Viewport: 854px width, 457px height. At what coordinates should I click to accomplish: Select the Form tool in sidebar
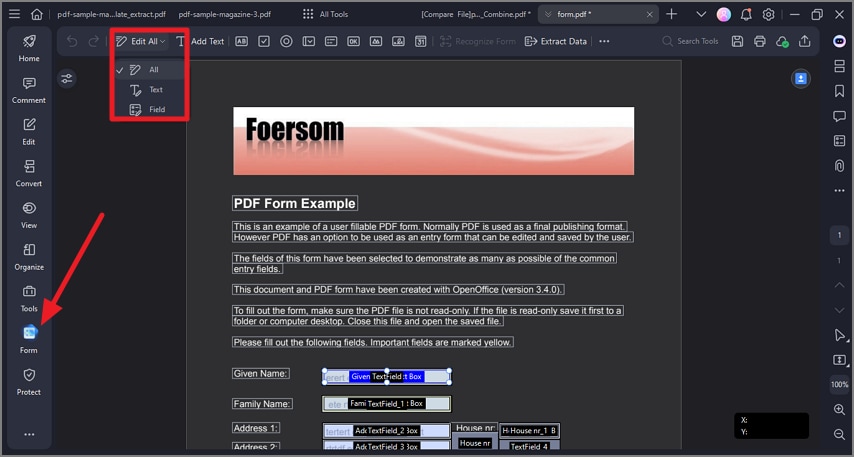(x=29, y=339)
